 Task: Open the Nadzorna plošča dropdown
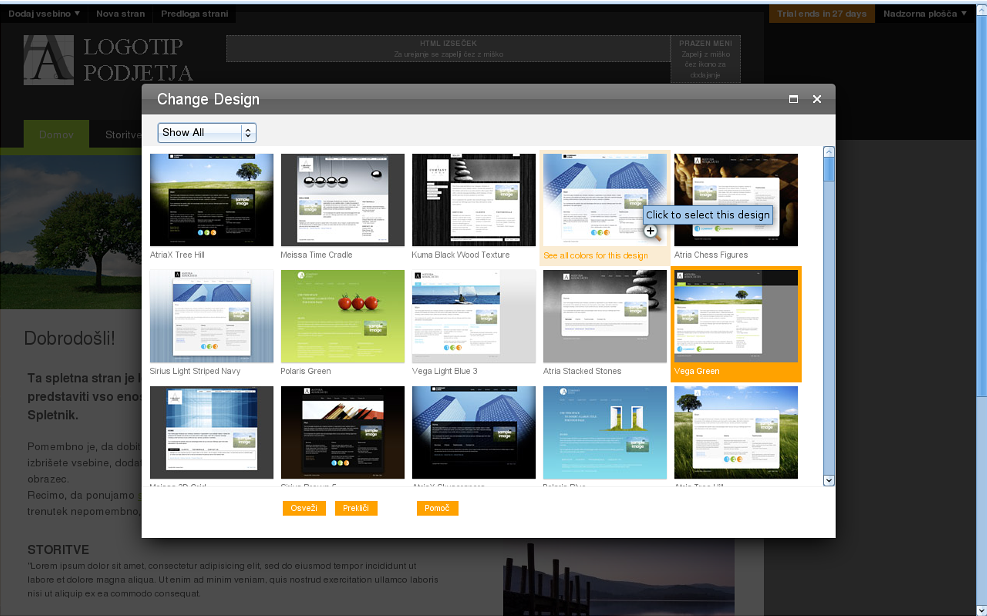[x=925, y=14]
